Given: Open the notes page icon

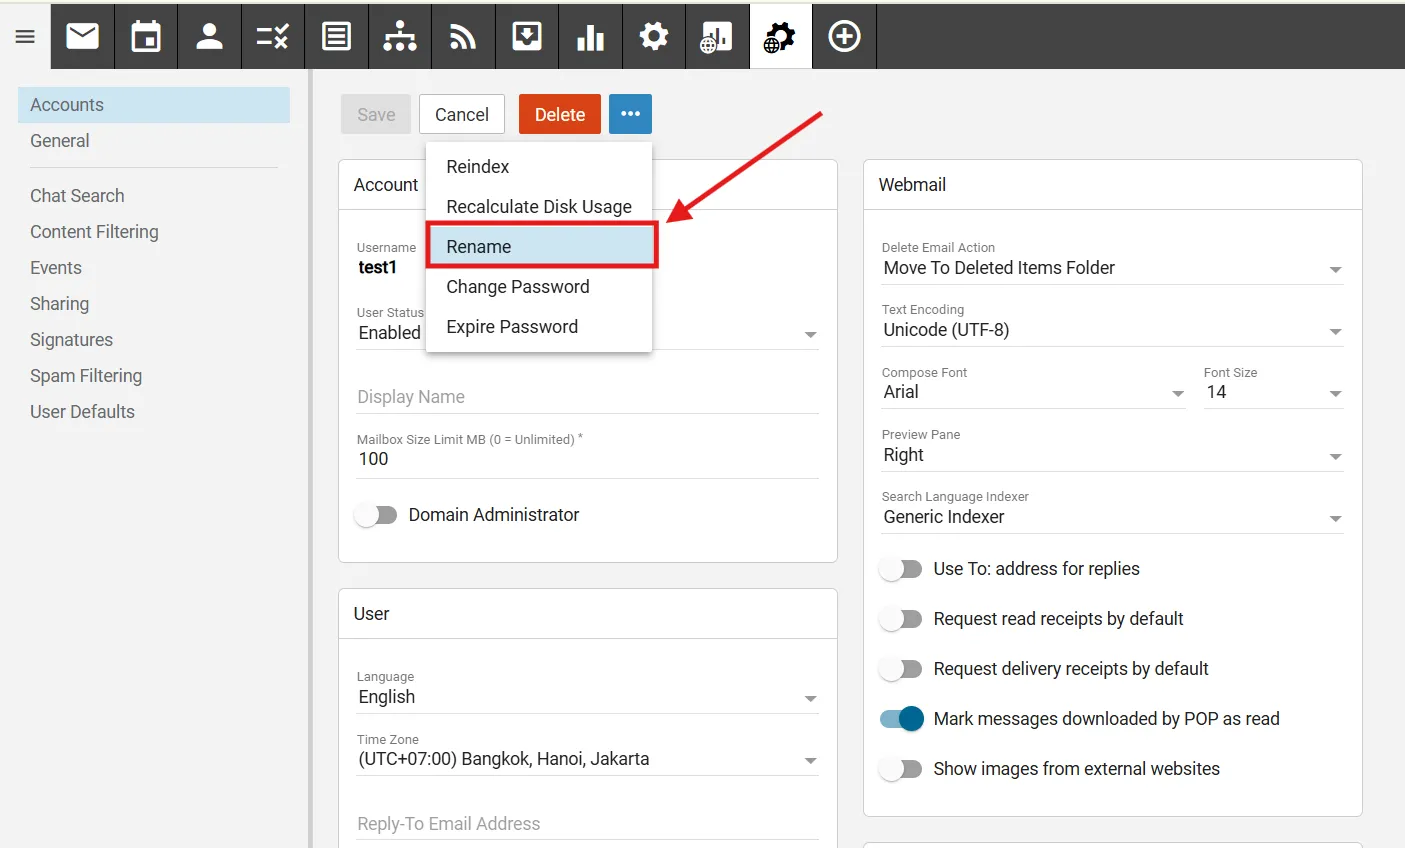Looking at the screenshot, I should (336, 37).
